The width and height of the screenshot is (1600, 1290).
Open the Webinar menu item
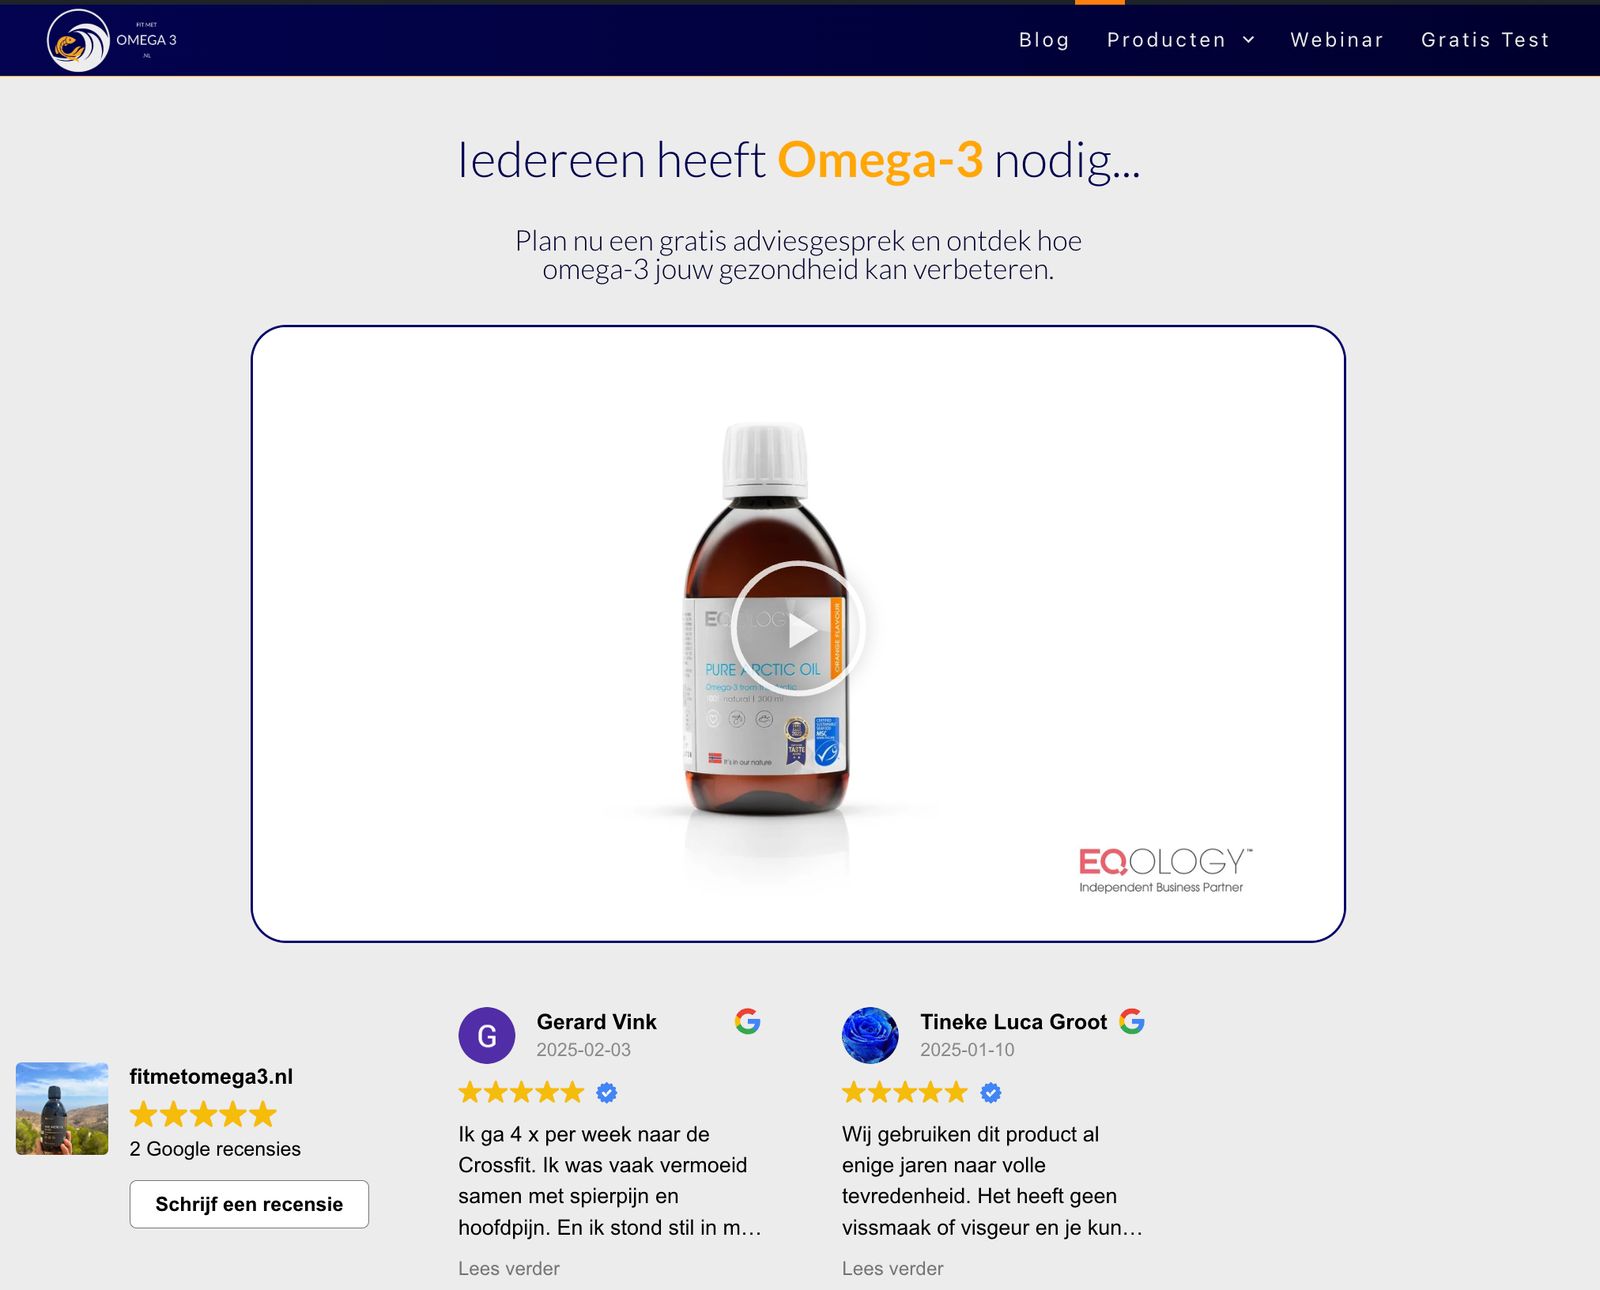[x=1337, y=40]
